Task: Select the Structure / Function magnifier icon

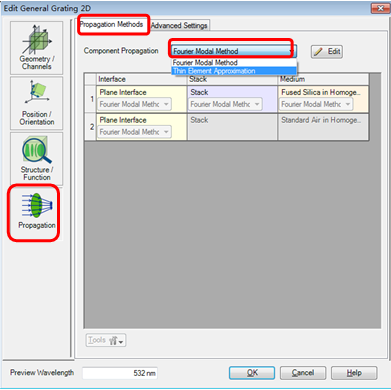Action: click(x=36, y=159)
